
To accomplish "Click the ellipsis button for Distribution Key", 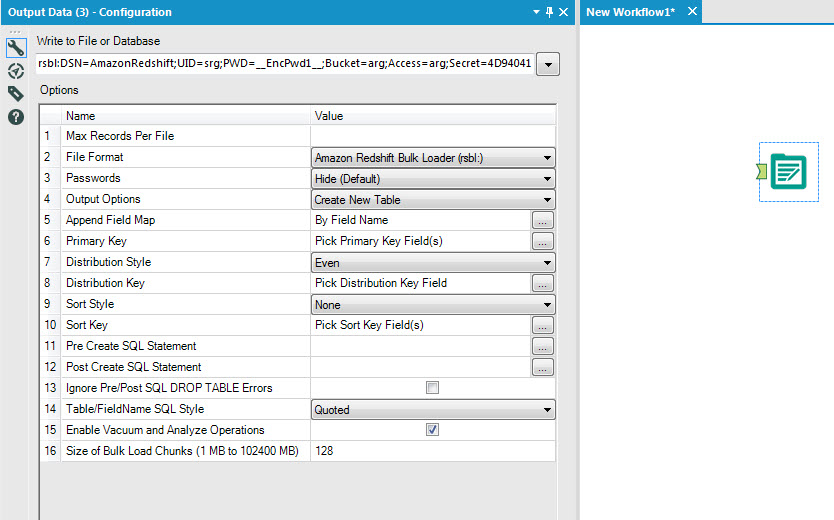I will (x=543, y=283).
